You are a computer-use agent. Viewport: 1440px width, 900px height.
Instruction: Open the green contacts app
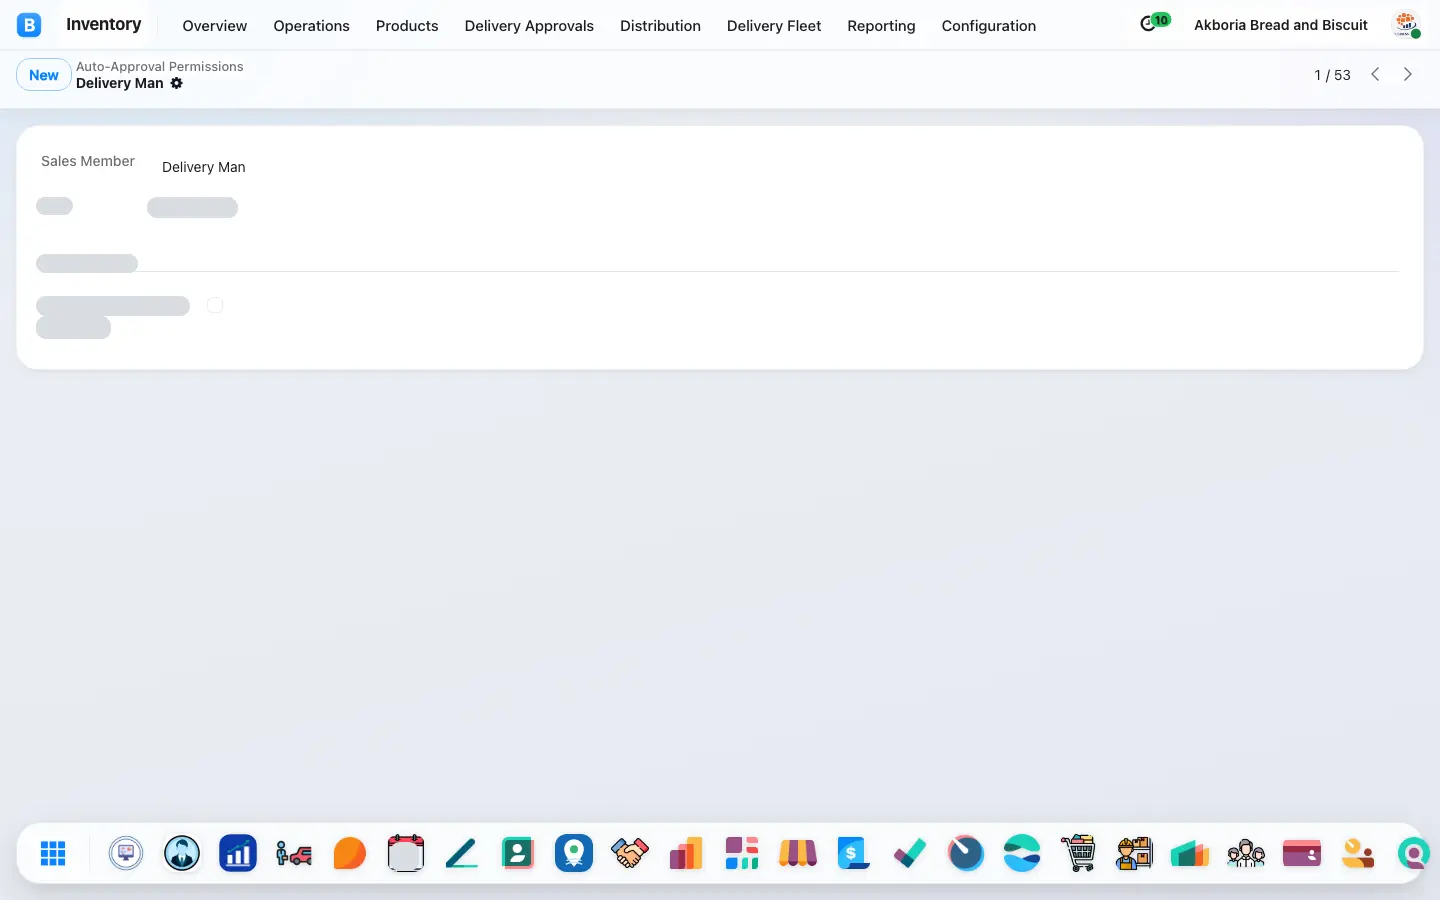point(518,853)
